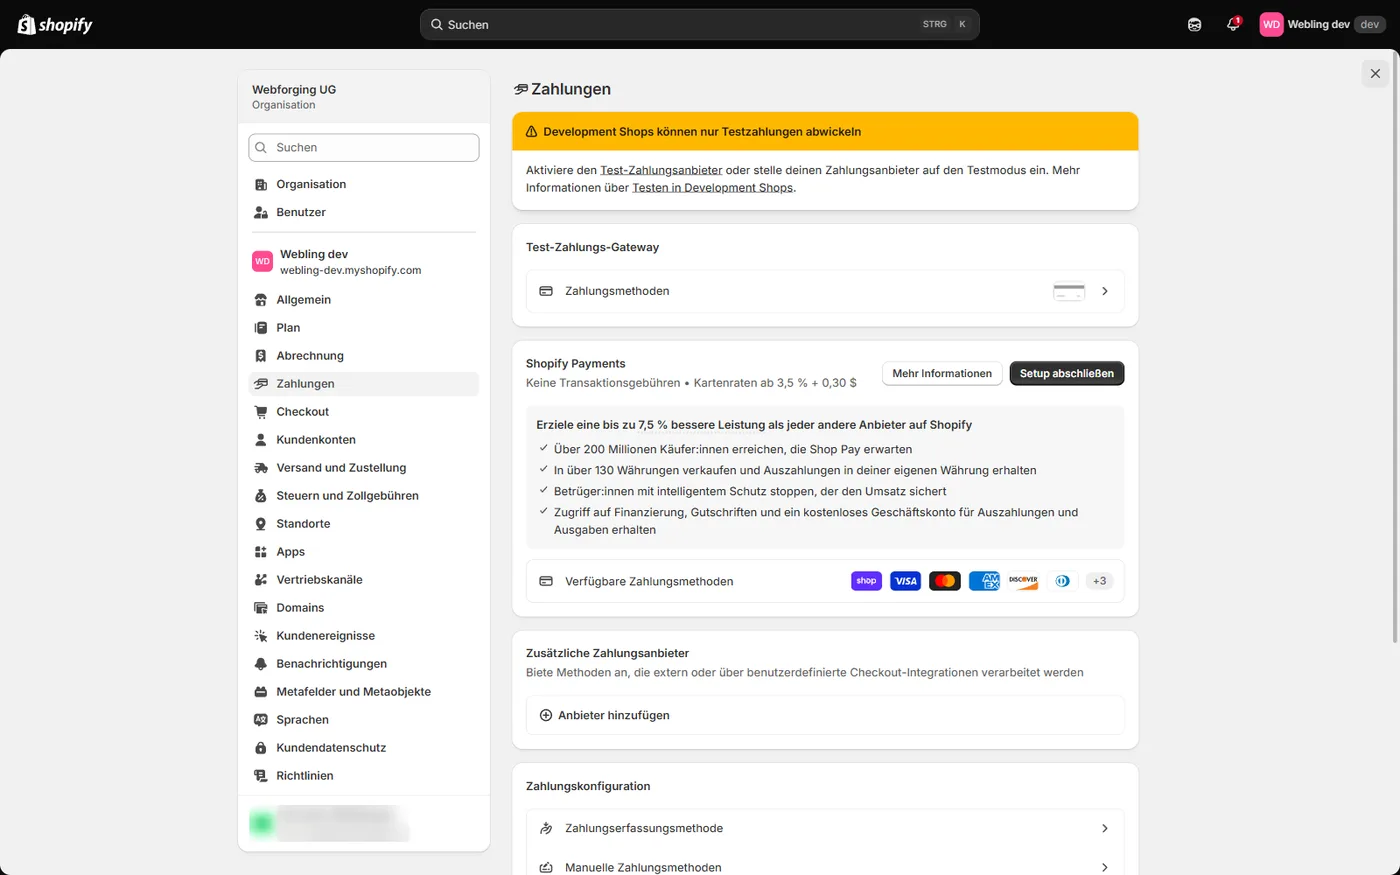Click the Vertriebskanäle icon
The image size is (1400, 875).
pos(261,580)
